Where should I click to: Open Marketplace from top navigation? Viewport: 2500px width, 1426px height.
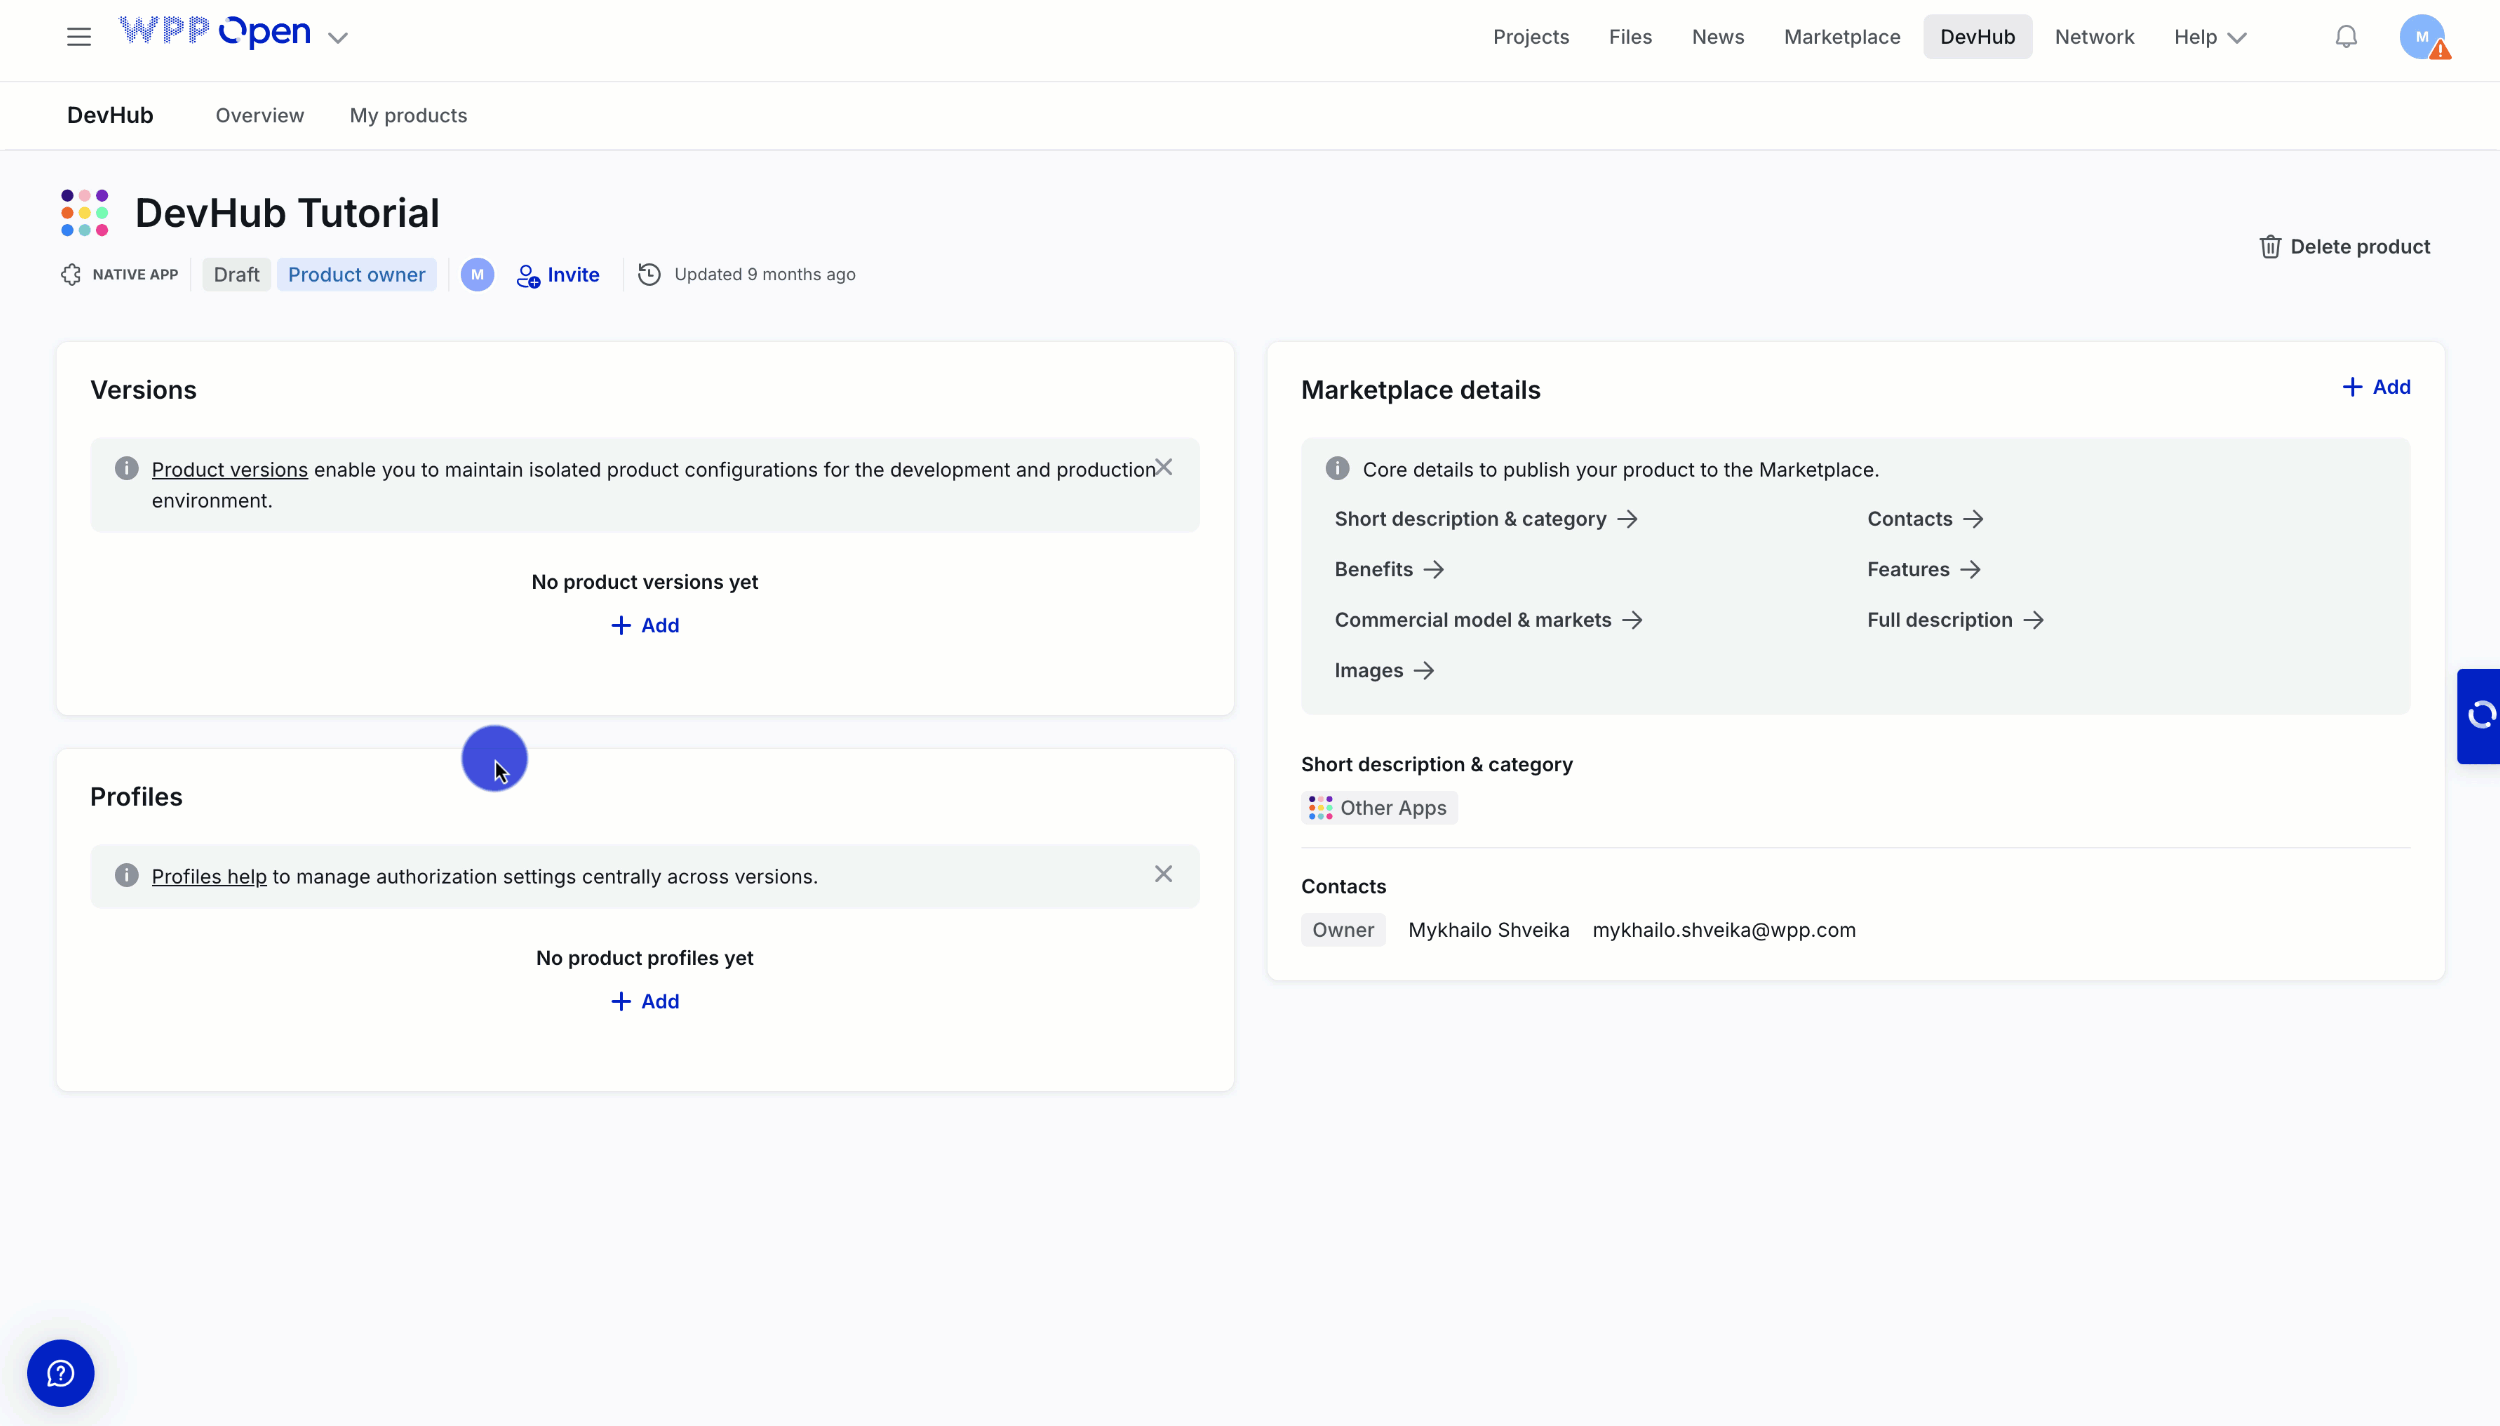(x=1842, y=37)
